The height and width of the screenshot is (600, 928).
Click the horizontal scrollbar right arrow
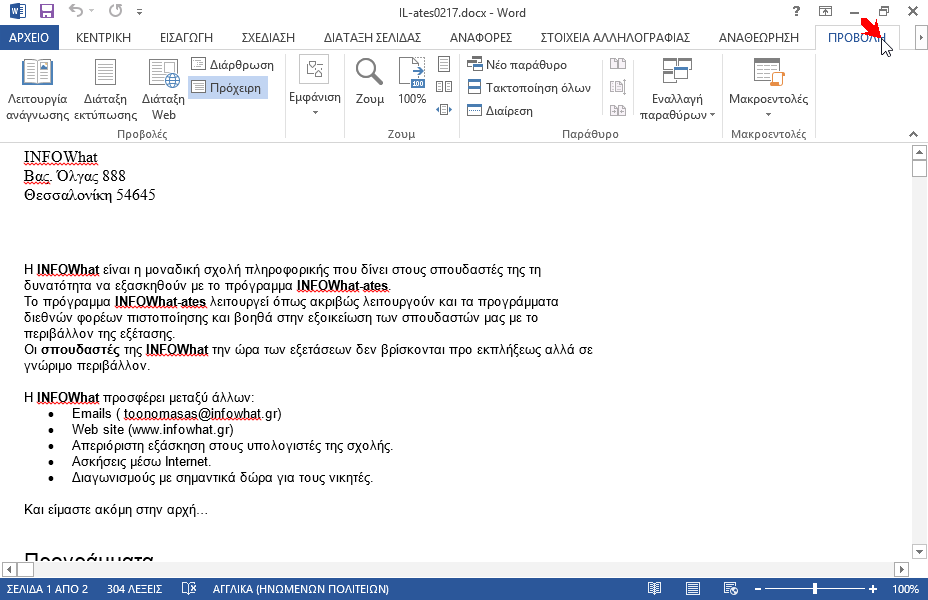tap(901, 569)
